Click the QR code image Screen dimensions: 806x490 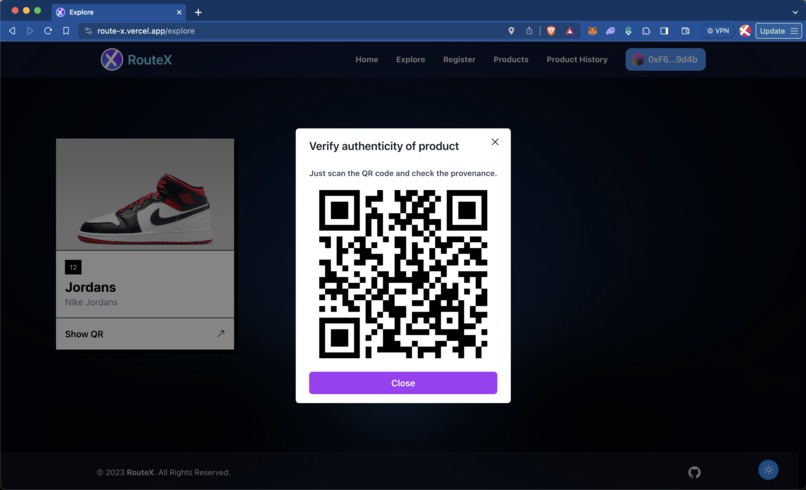[403, 274]
